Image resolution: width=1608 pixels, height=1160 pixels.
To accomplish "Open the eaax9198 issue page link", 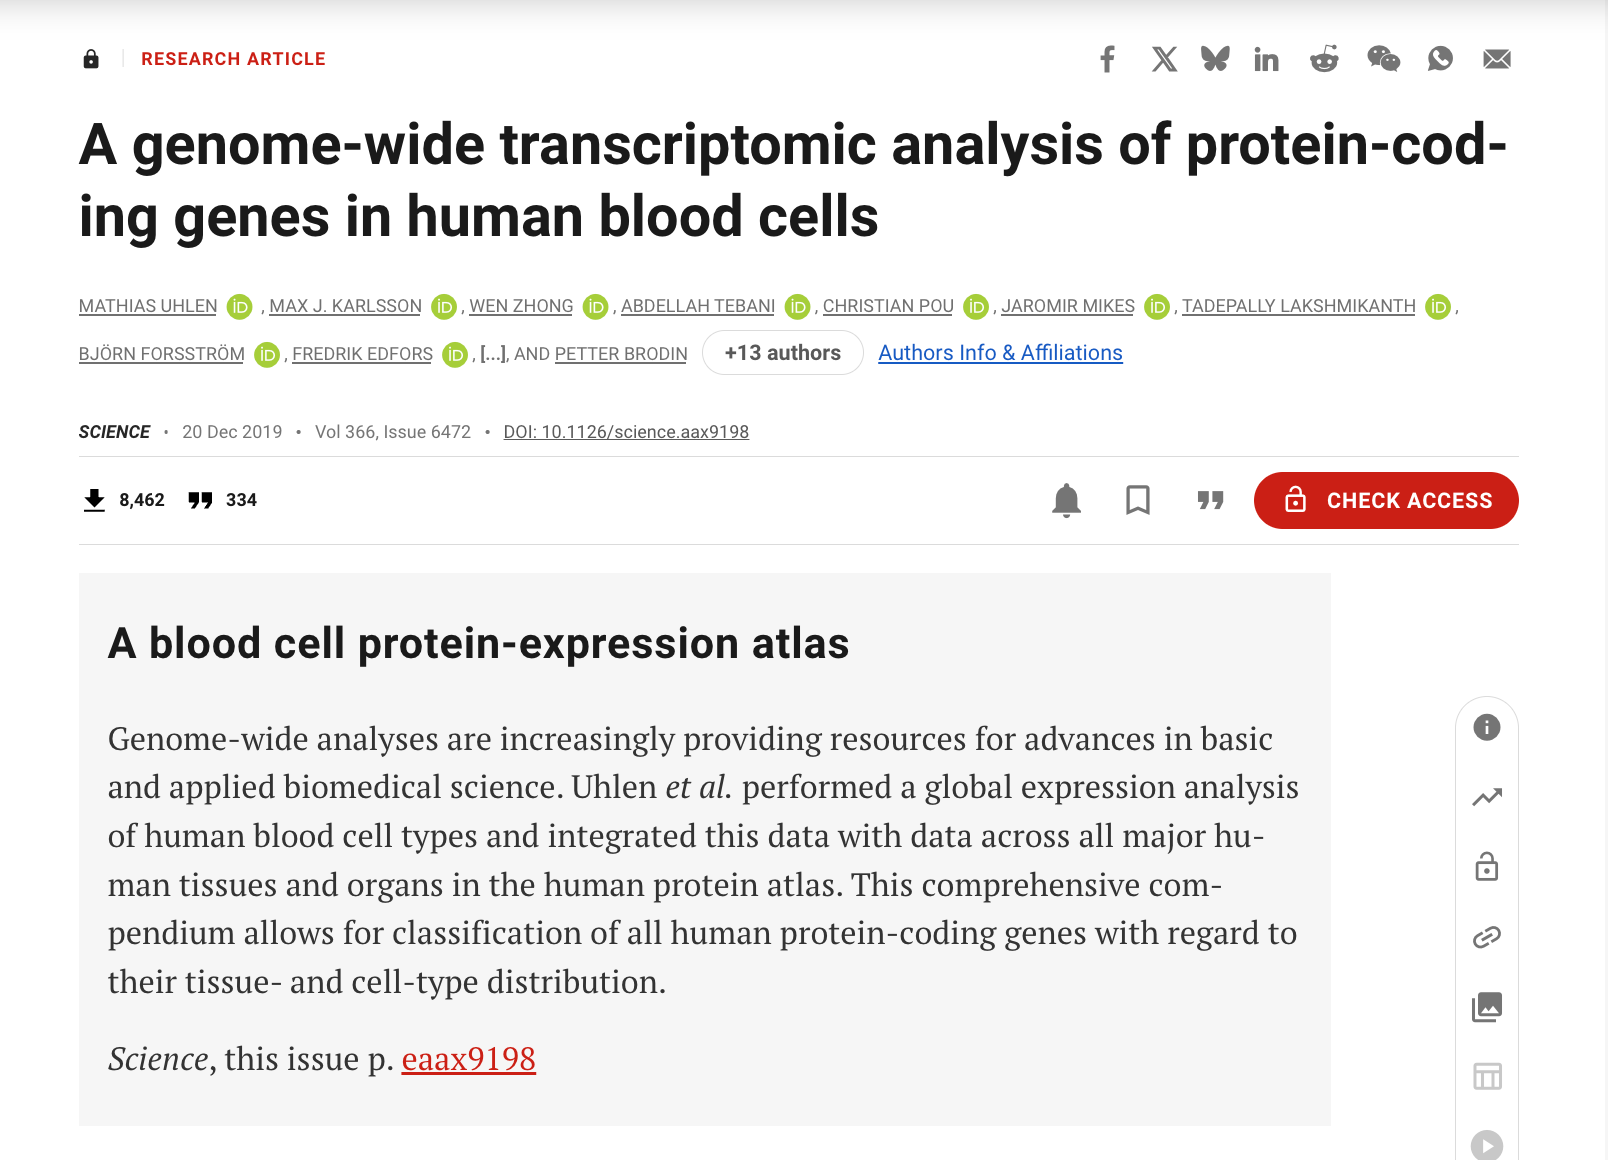I will 468,1059.
